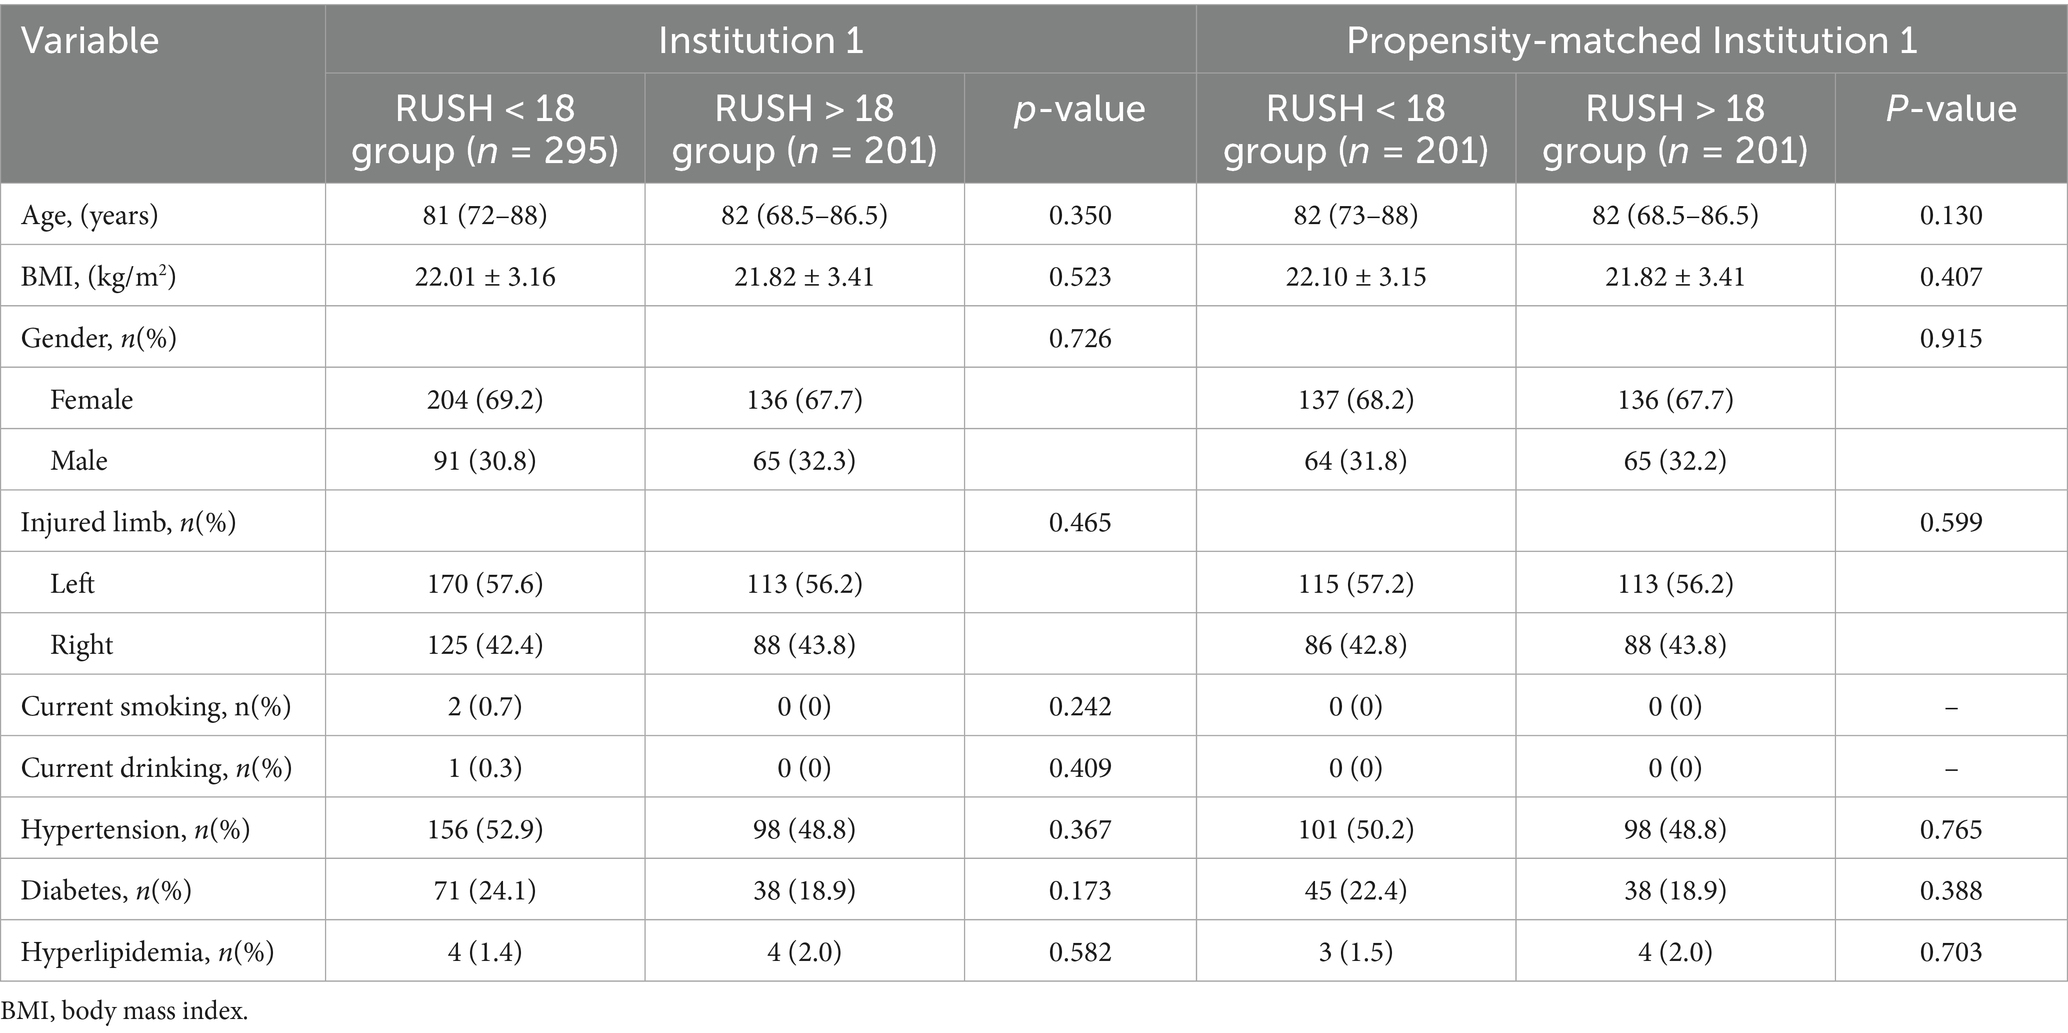Image resolution: width=2068 pixels, height=1033 pixels.
Task: Select the "Female" row label
Action: (91, 400)
